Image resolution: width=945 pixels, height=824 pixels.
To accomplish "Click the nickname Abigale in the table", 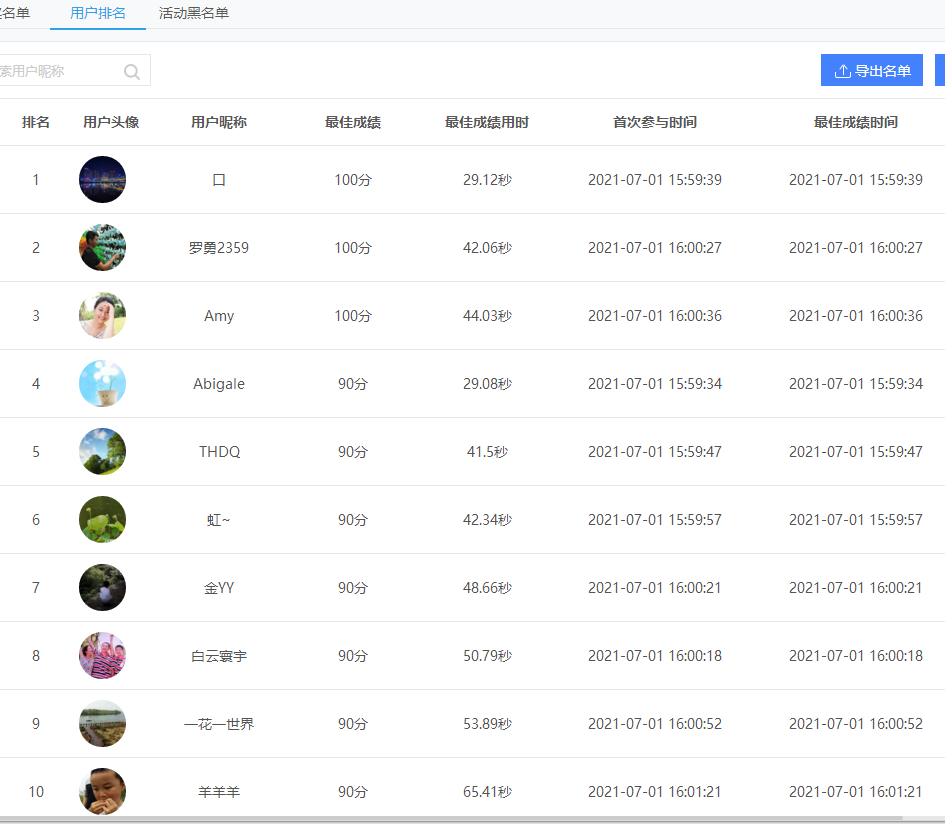I will point(219,384).
